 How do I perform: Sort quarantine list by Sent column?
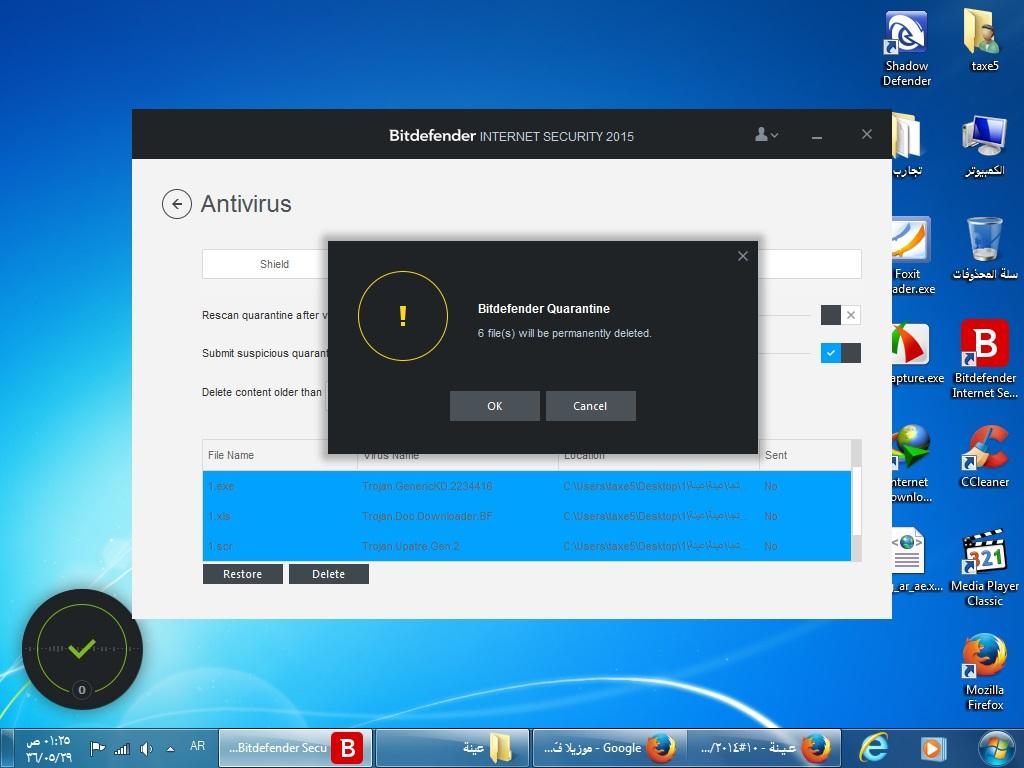tap(776, 455)
